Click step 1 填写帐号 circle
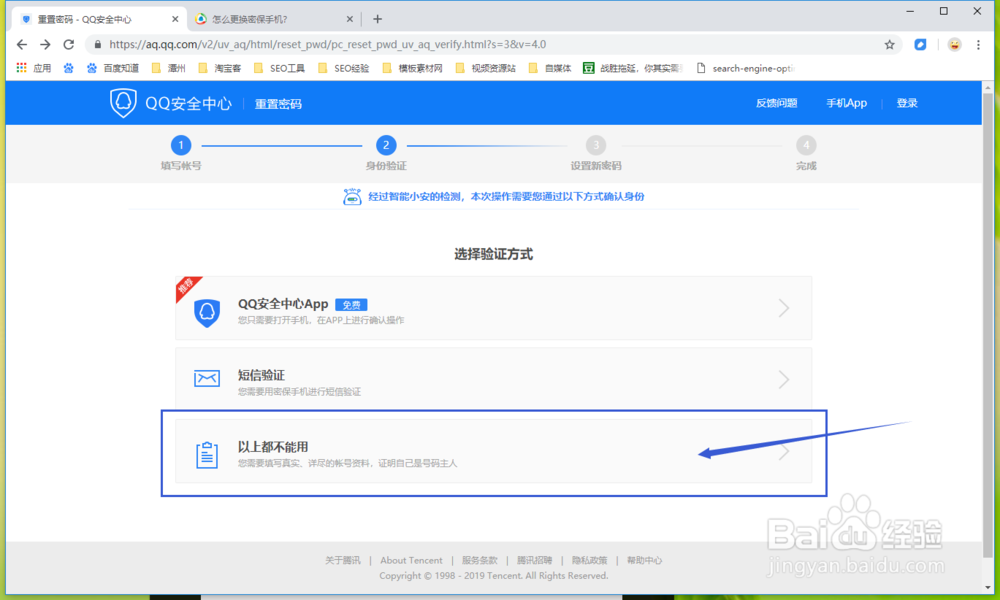The height and width of the screenshot is (600, 1000). 180,145
